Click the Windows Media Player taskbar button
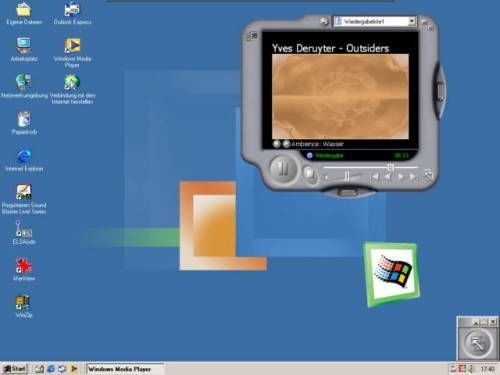Viewport: 500px width, 375px height. click(125, 369)
